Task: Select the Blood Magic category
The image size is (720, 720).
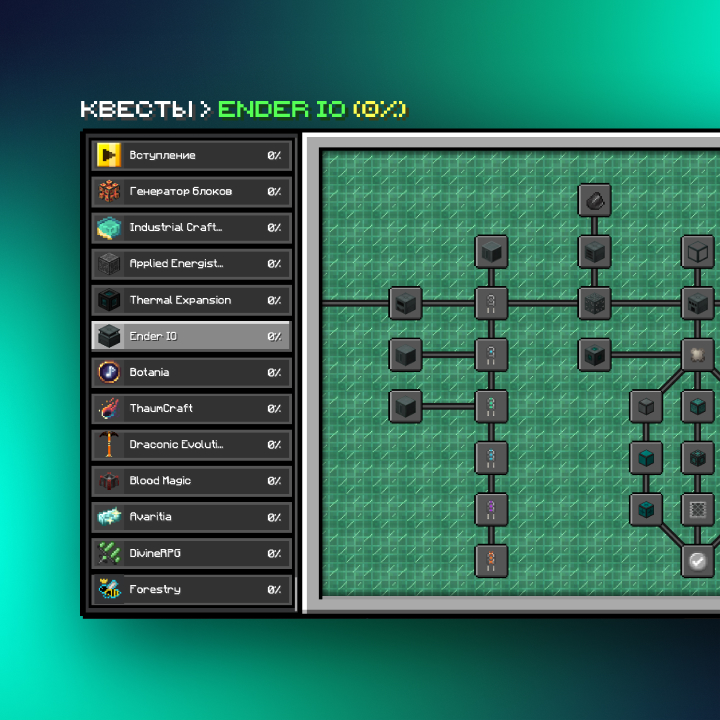Action: (191, 481)
